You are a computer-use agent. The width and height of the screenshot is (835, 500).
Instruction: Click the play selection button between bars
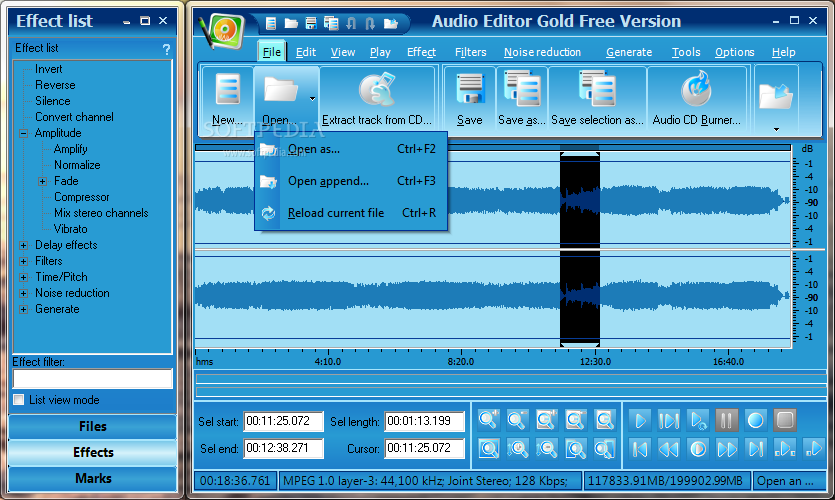coord(668,420)
